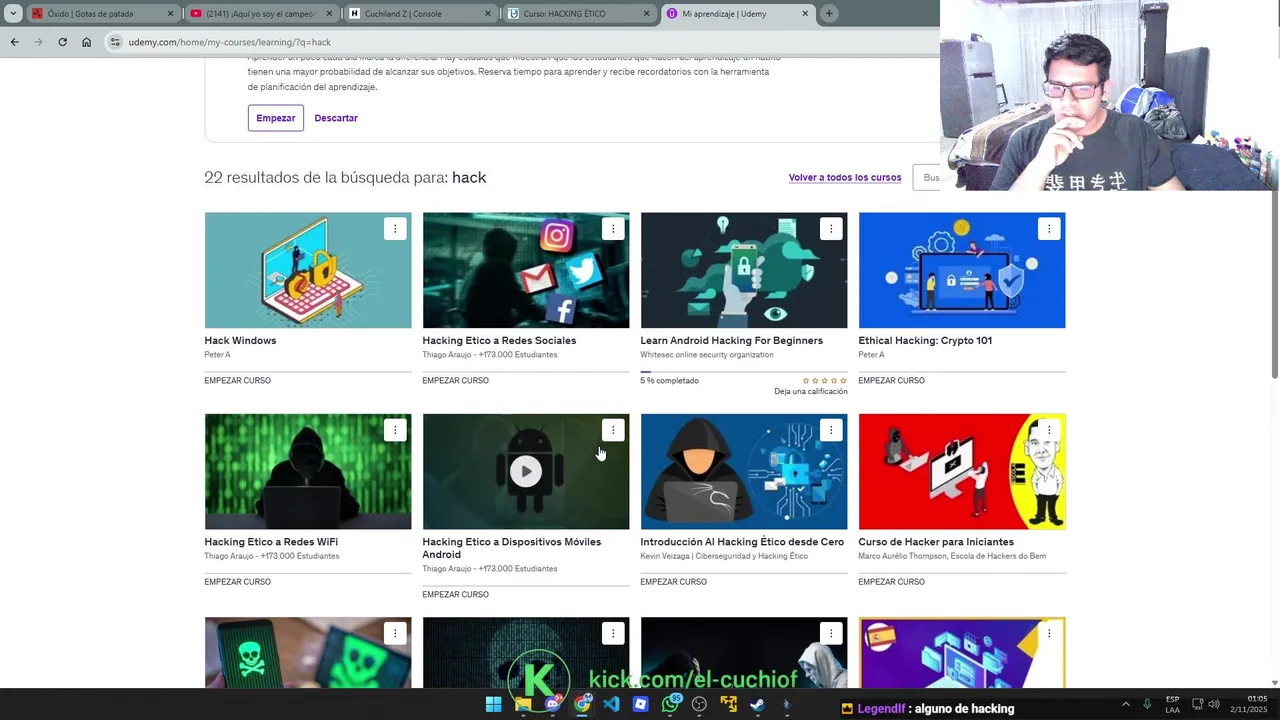Click Hacking Etico a Redes WiFi title
Viewport: 1280px width, 720px height.
[x=271, y=542]
